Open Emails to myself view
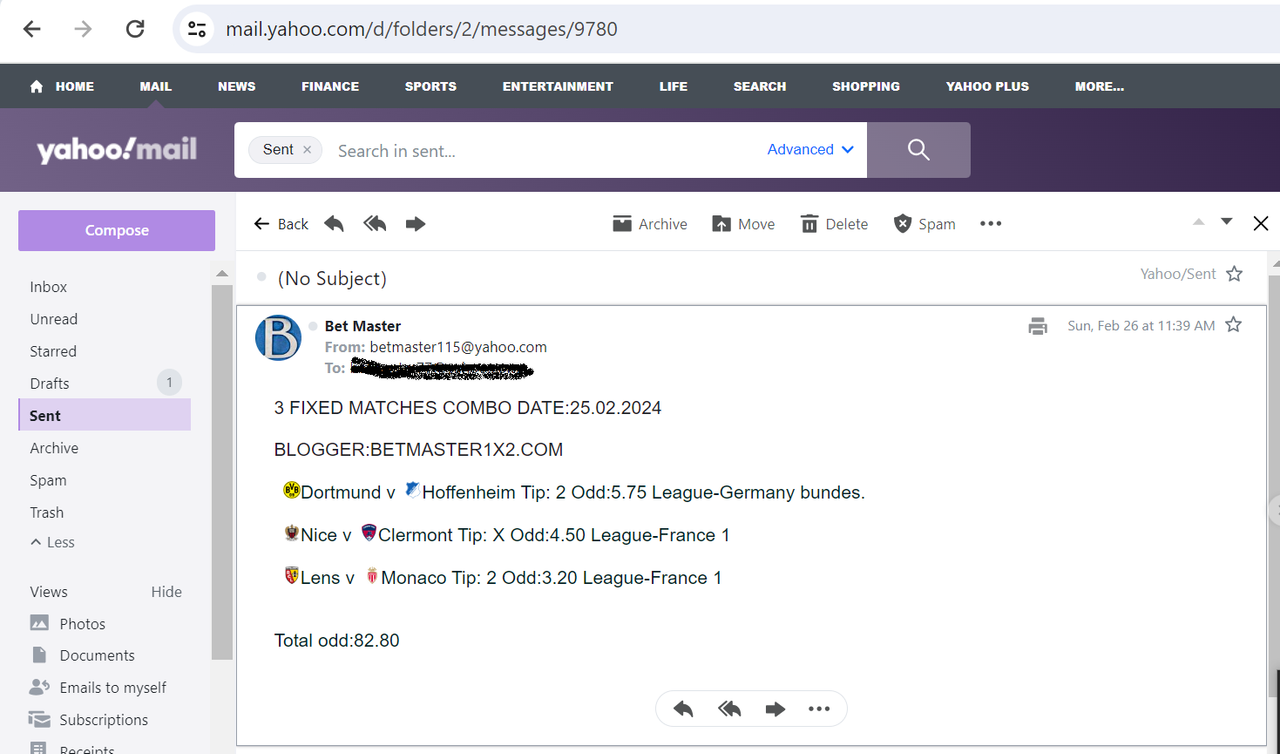 pos(98,688)
